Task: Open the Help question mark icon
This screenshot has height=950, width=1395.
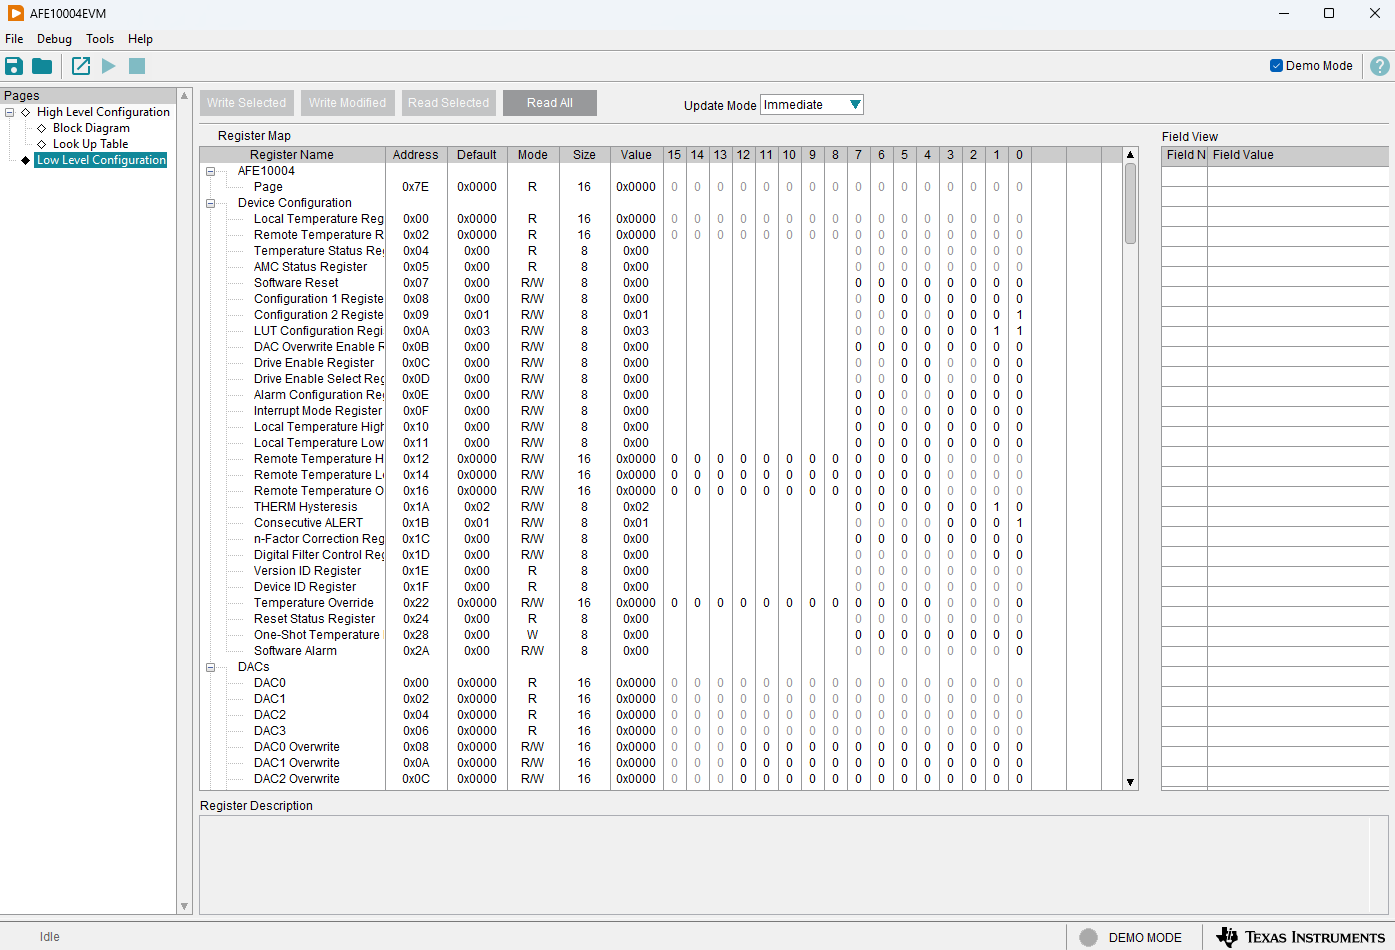Action: point(1380,66)
